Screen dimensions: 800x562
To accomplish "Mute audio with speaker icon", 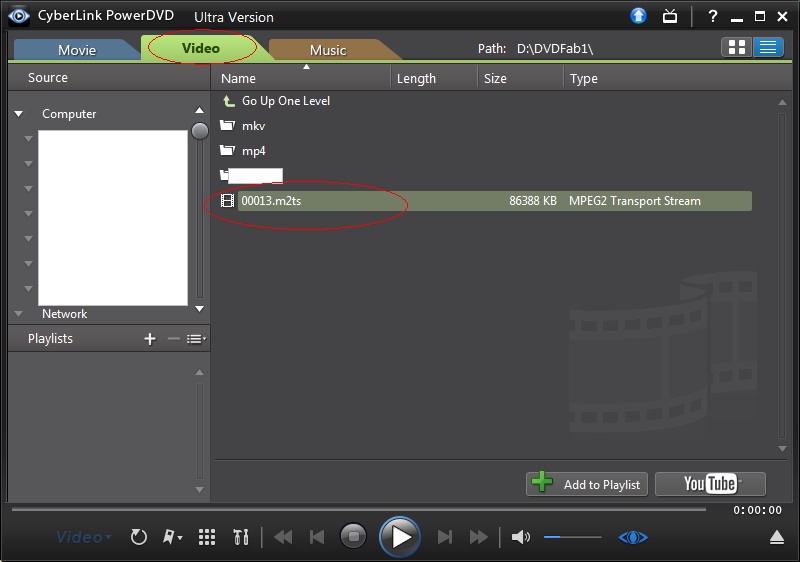I will 520,537.
